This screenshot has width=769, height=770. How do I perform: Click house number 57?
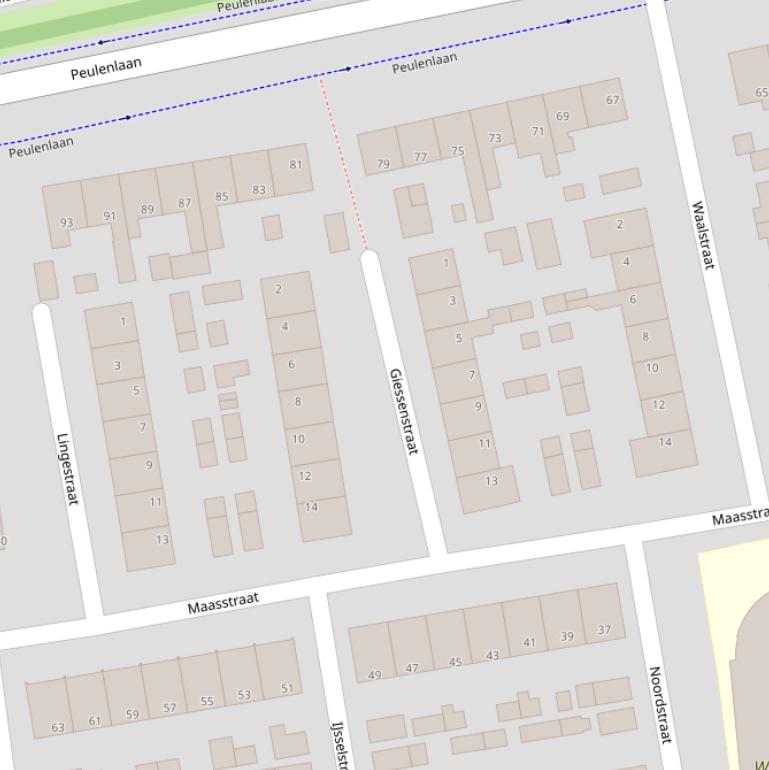pyautogui.click(x=170, y=708)
